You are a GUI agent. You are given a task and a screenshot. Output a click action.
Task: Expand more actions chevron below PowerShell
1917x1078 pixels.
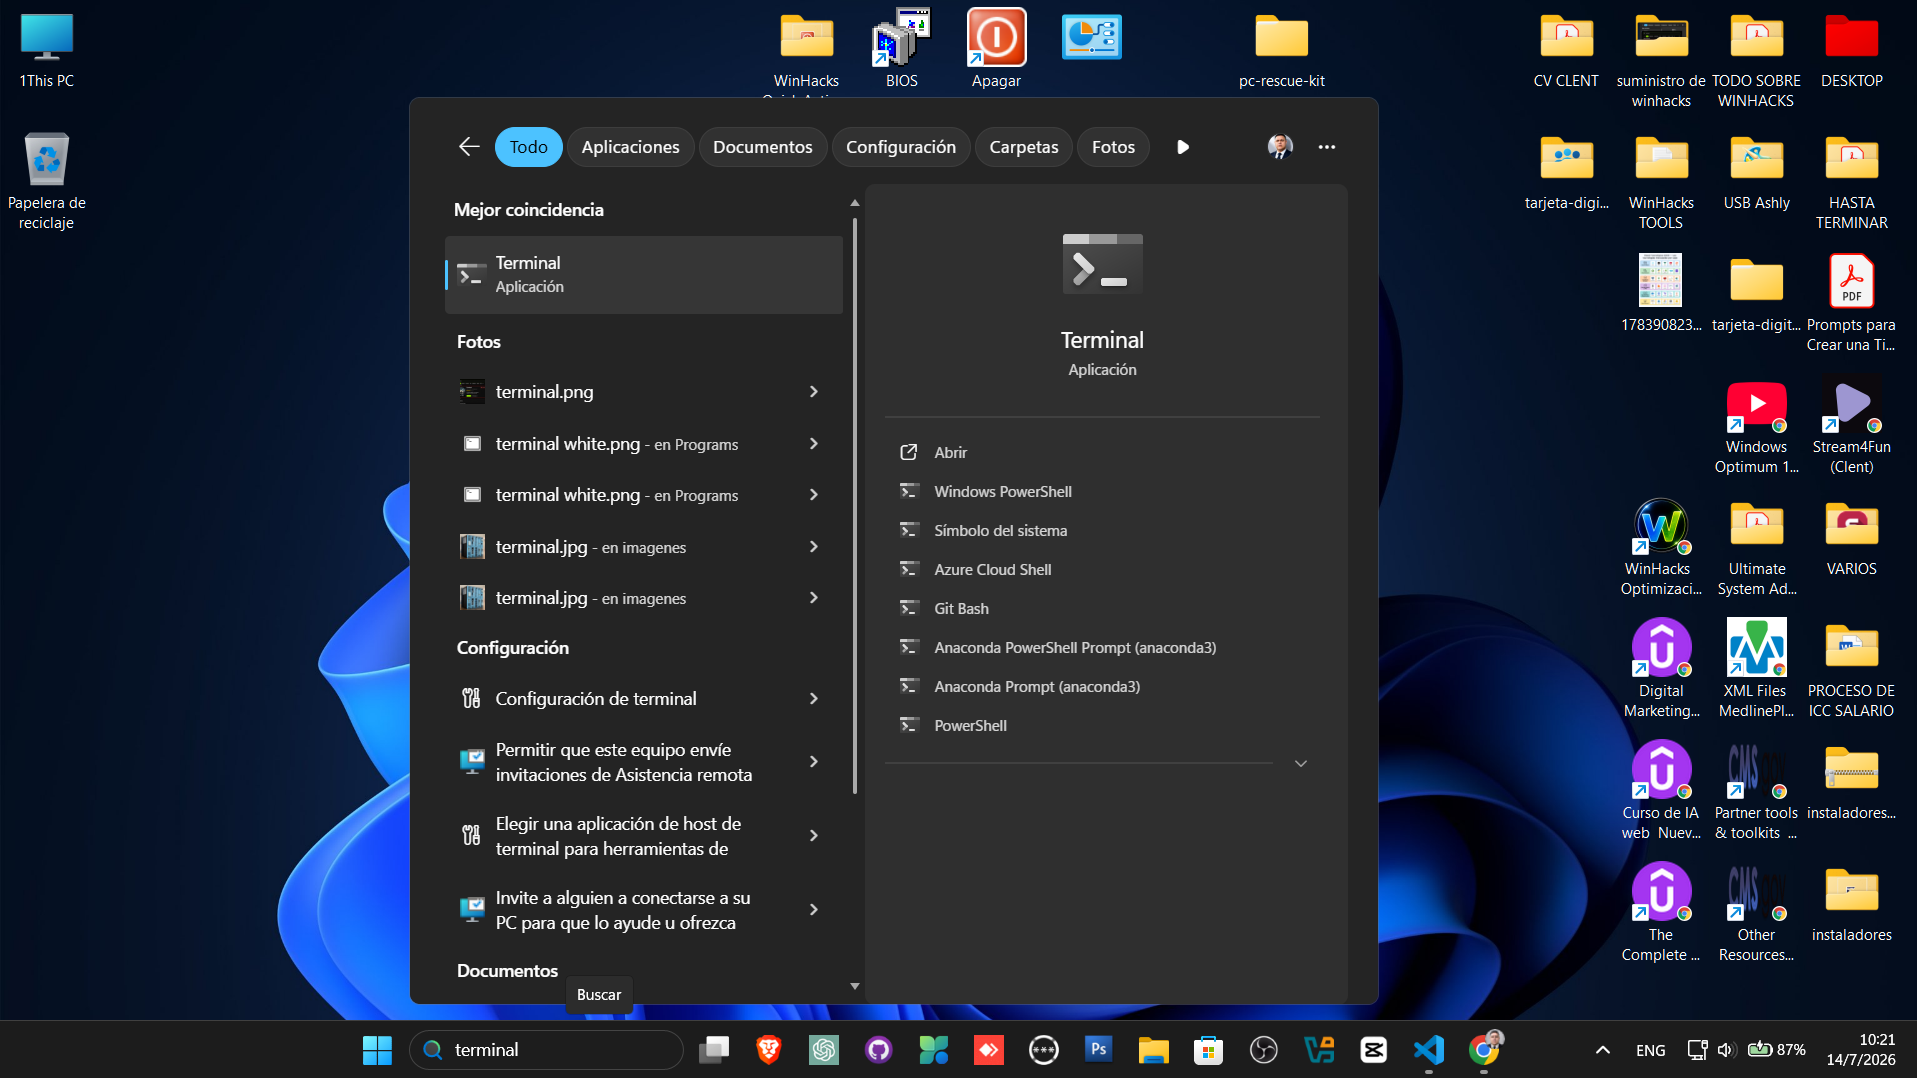[x=1301, y=764]
